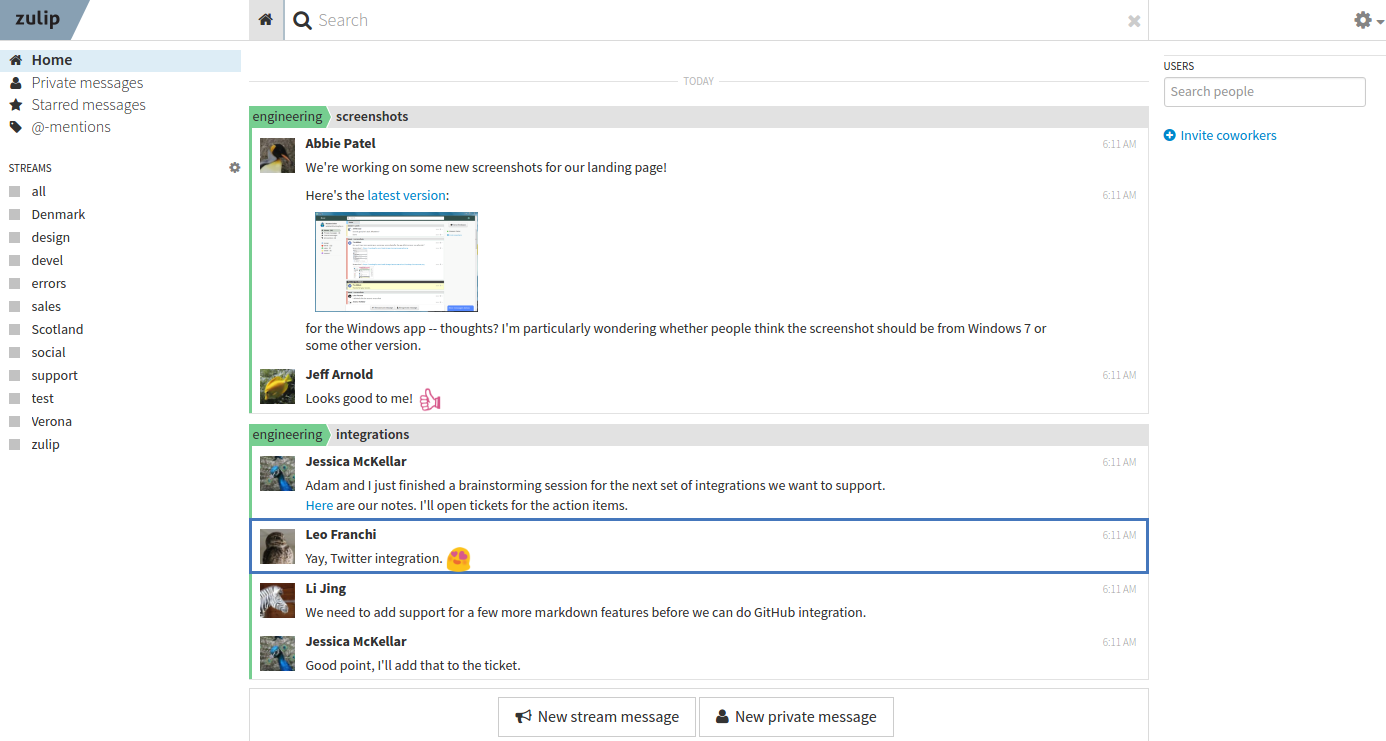Screen dimensions: 1386x741
Task: Open Starred messages view
Action: (88, 105)
